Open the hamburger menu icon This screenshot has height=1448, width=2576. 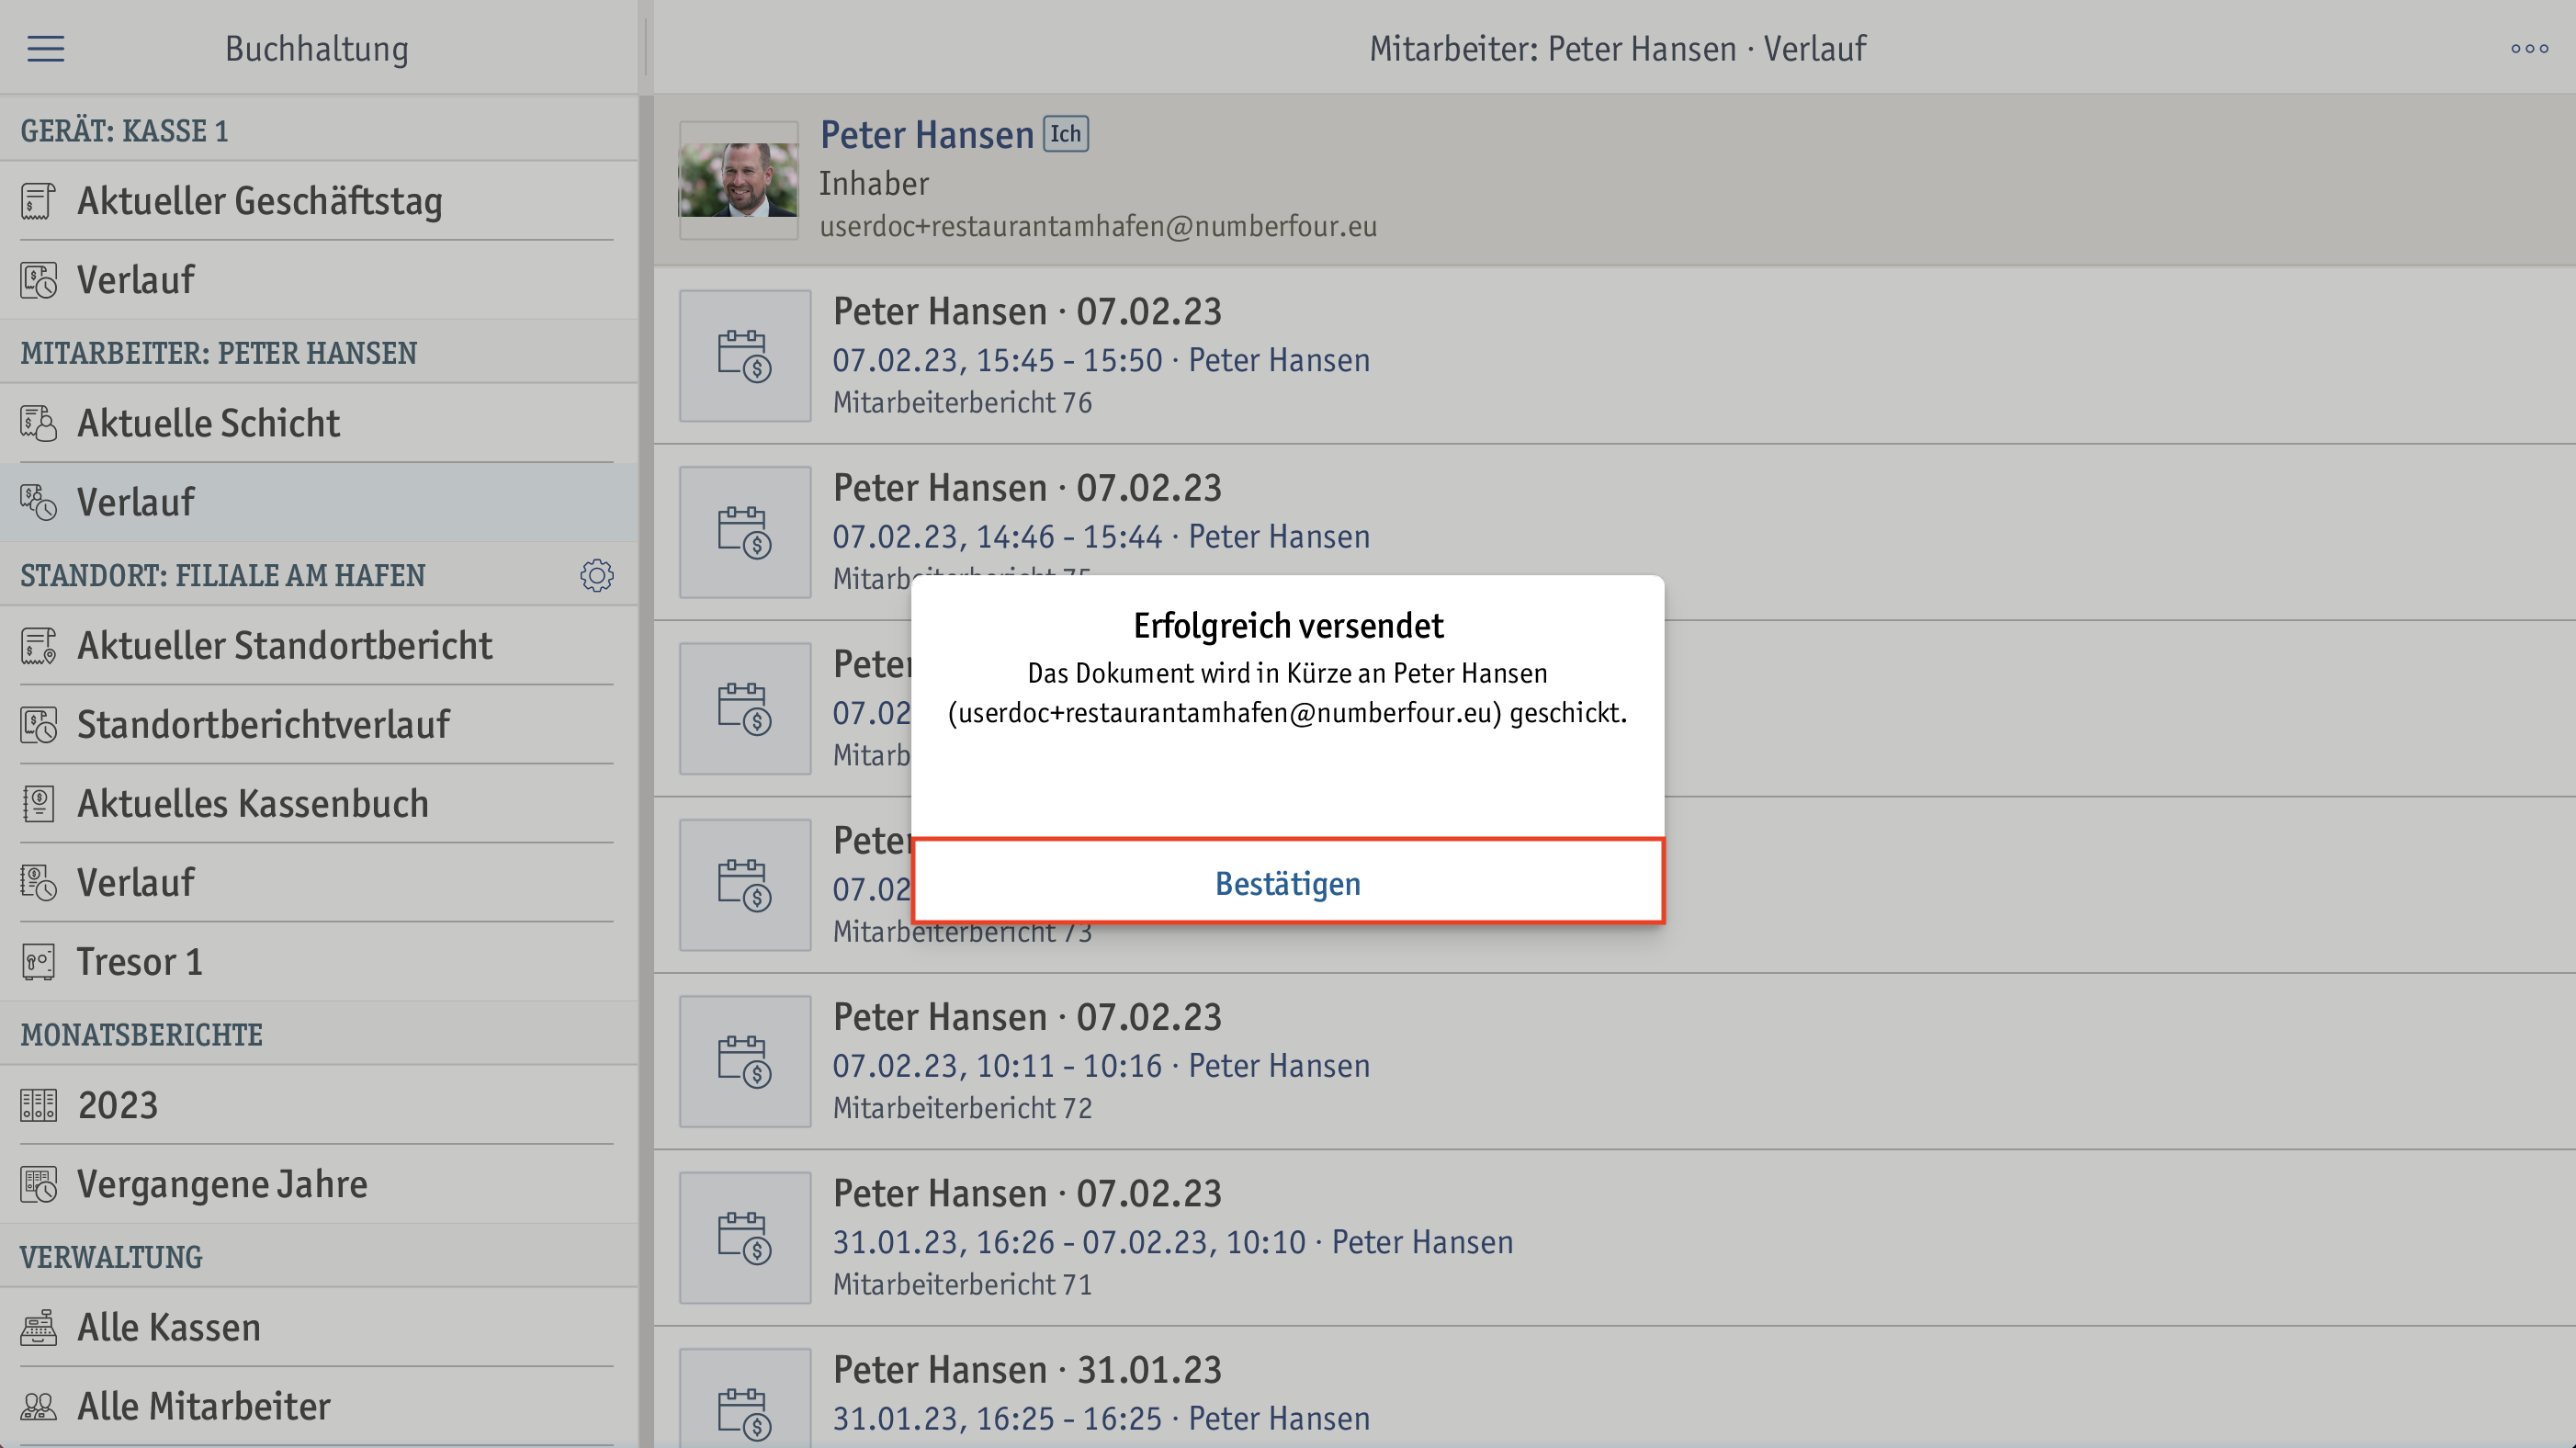pos(45,48)
